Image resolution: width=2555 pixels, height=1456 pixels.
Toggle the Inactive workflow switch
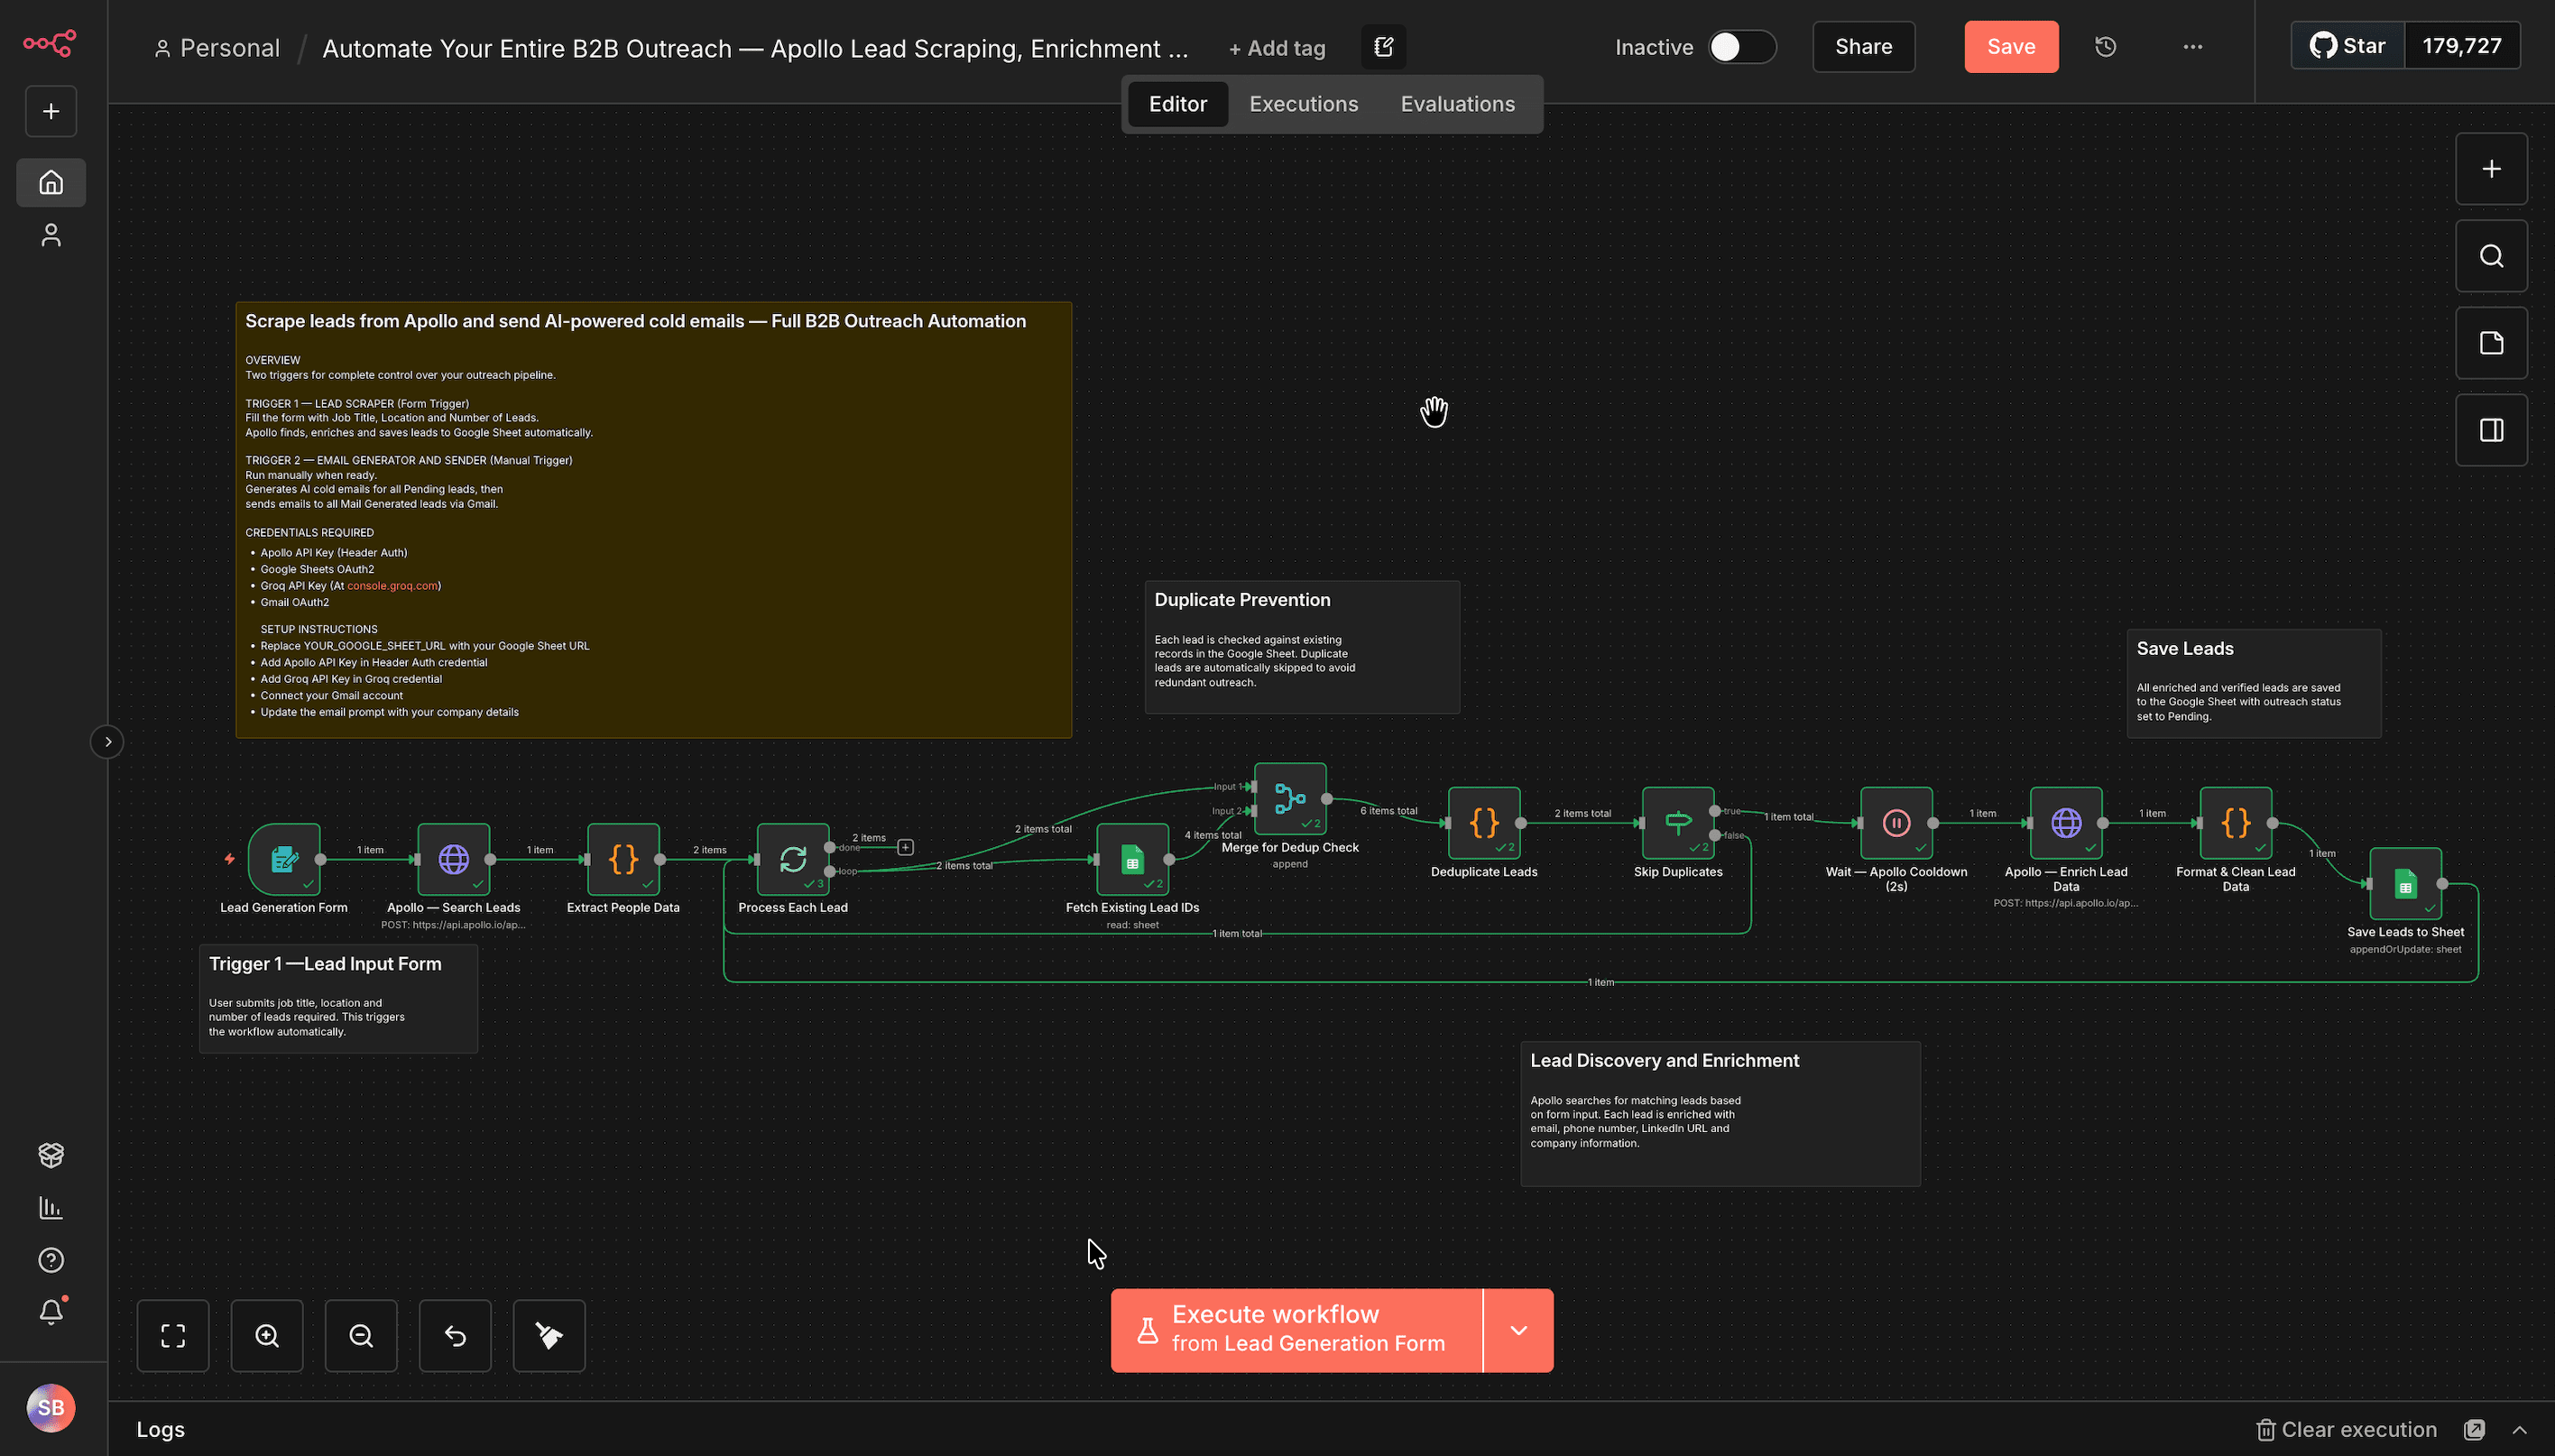click(x=1741, y=47)
